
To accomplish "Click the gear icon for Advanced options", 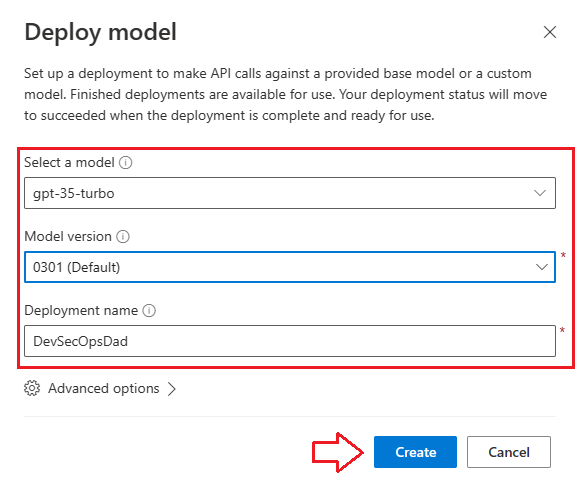I will pyautogui.click(x=32, y=388).
